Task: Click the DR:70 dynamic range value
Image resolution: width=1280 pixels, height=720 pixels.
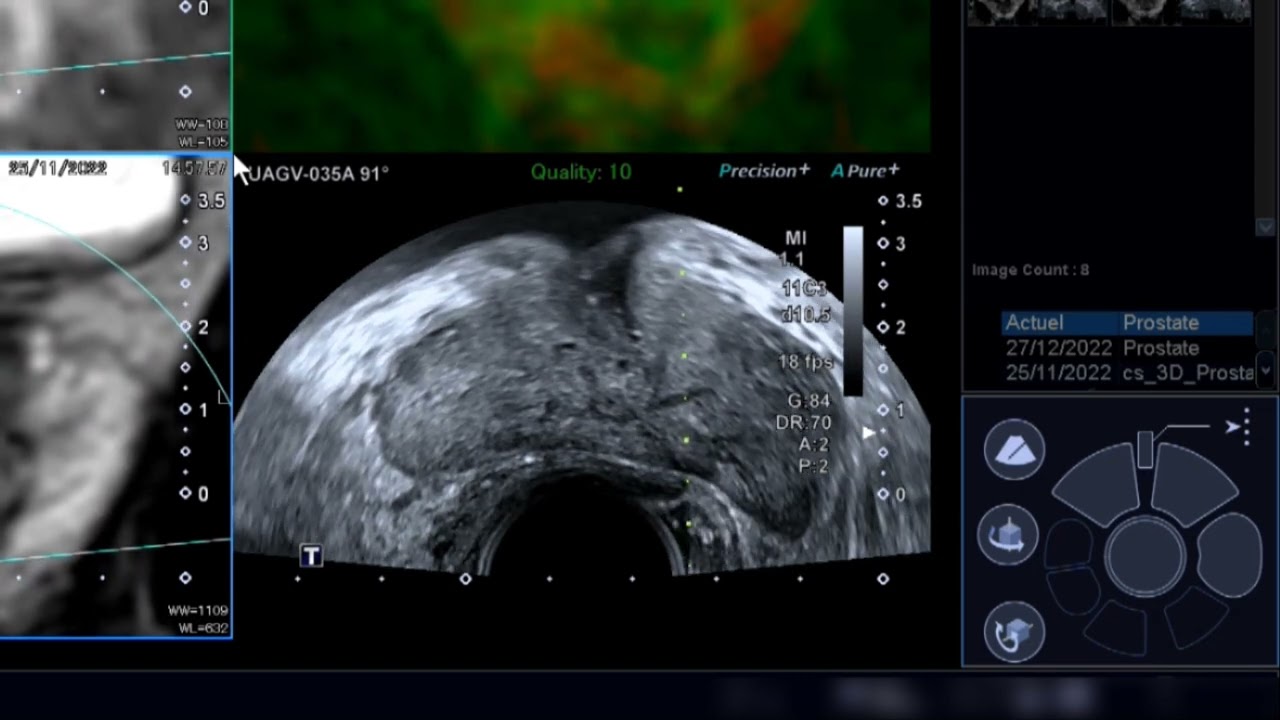Action: tap(804, 423)
